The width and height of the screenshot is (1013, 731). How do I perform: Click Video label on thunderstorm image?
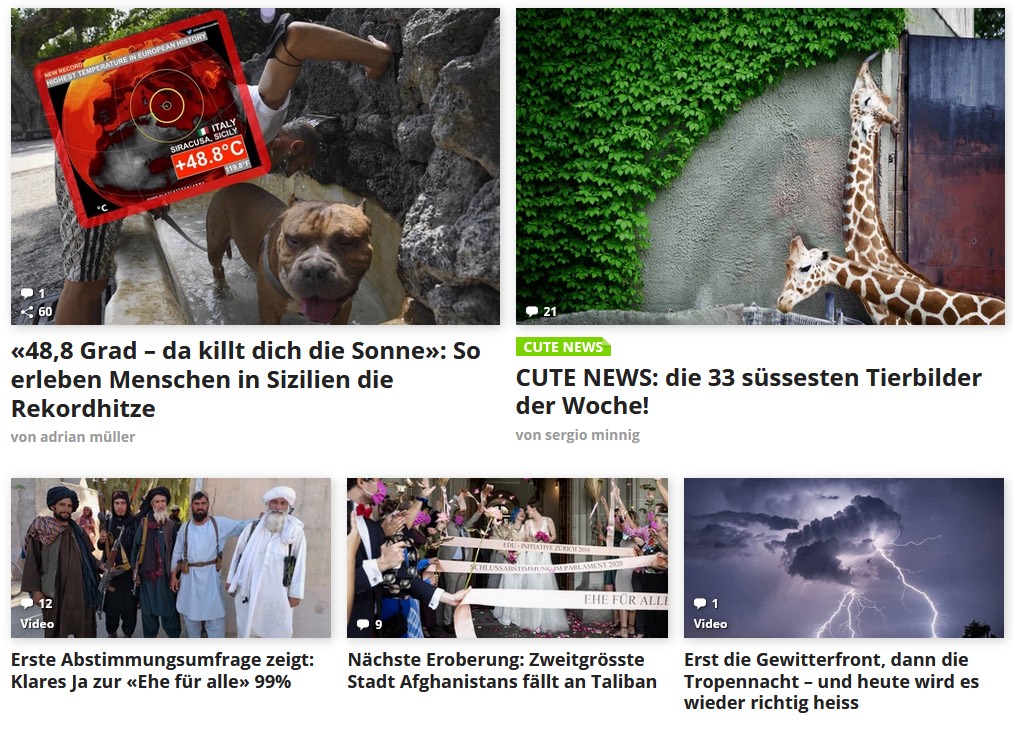tap(710, 624)
